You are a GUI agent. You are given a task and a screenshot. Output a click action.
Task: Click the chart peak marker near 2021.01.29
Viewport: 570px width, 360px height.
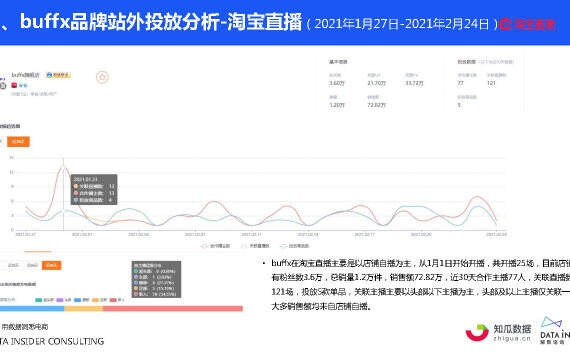coord(63,166)
